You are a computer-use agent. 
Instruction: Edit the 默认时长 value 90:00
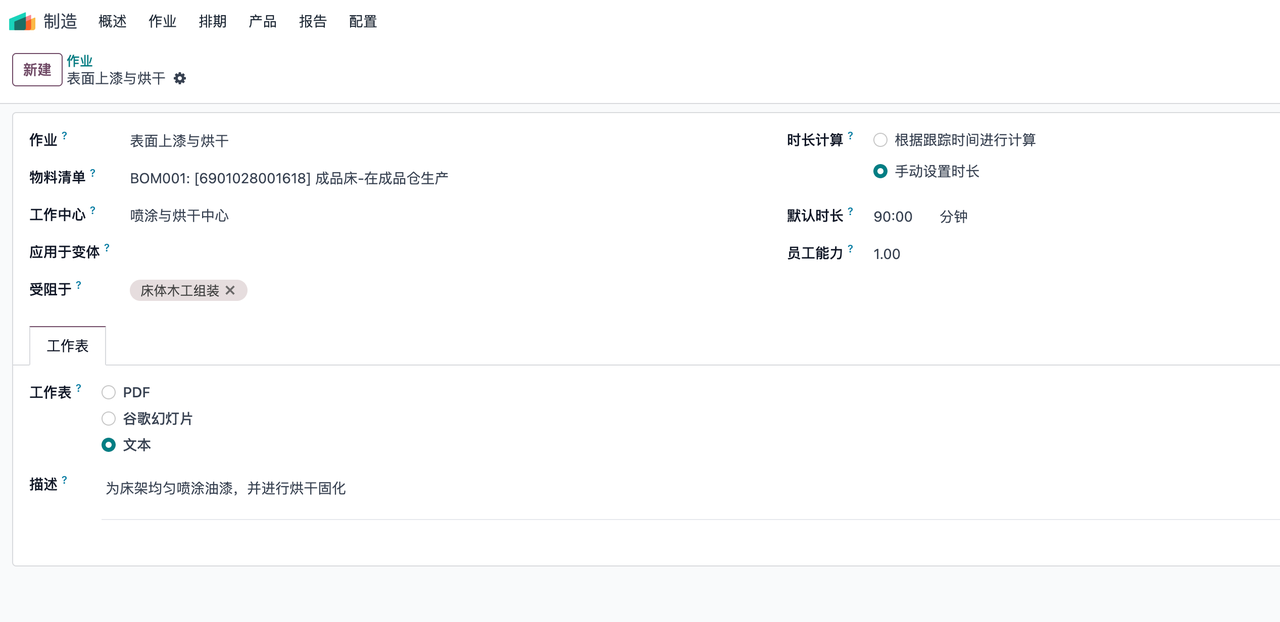pyautogui.click(x=893, y=216)
